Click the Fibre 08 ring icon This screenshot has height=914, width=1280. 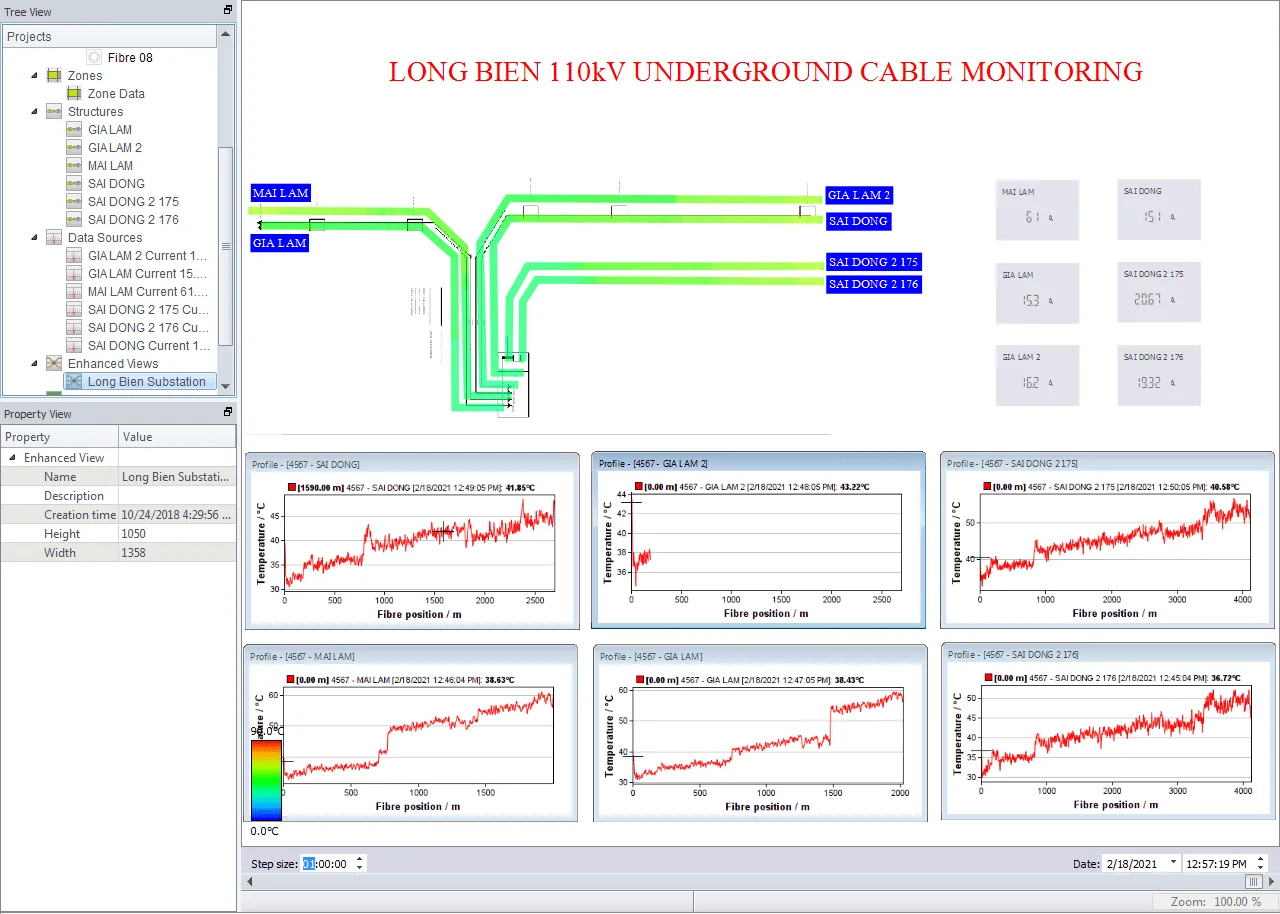(x=94, y=58)
